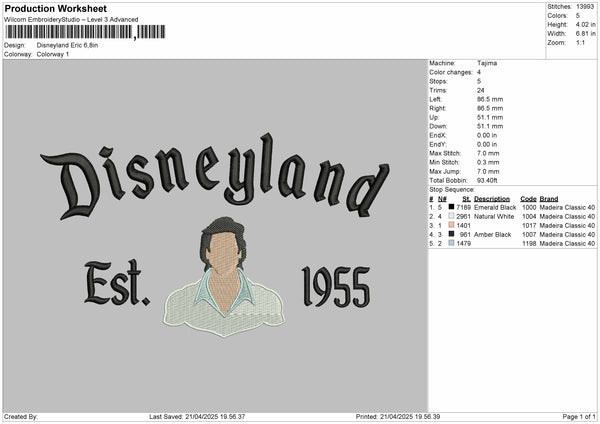Image resolution: width=600 pixels, height=424 pixels.
Task: Click the Production Worksheet title
Action: (x=55, y=8)
